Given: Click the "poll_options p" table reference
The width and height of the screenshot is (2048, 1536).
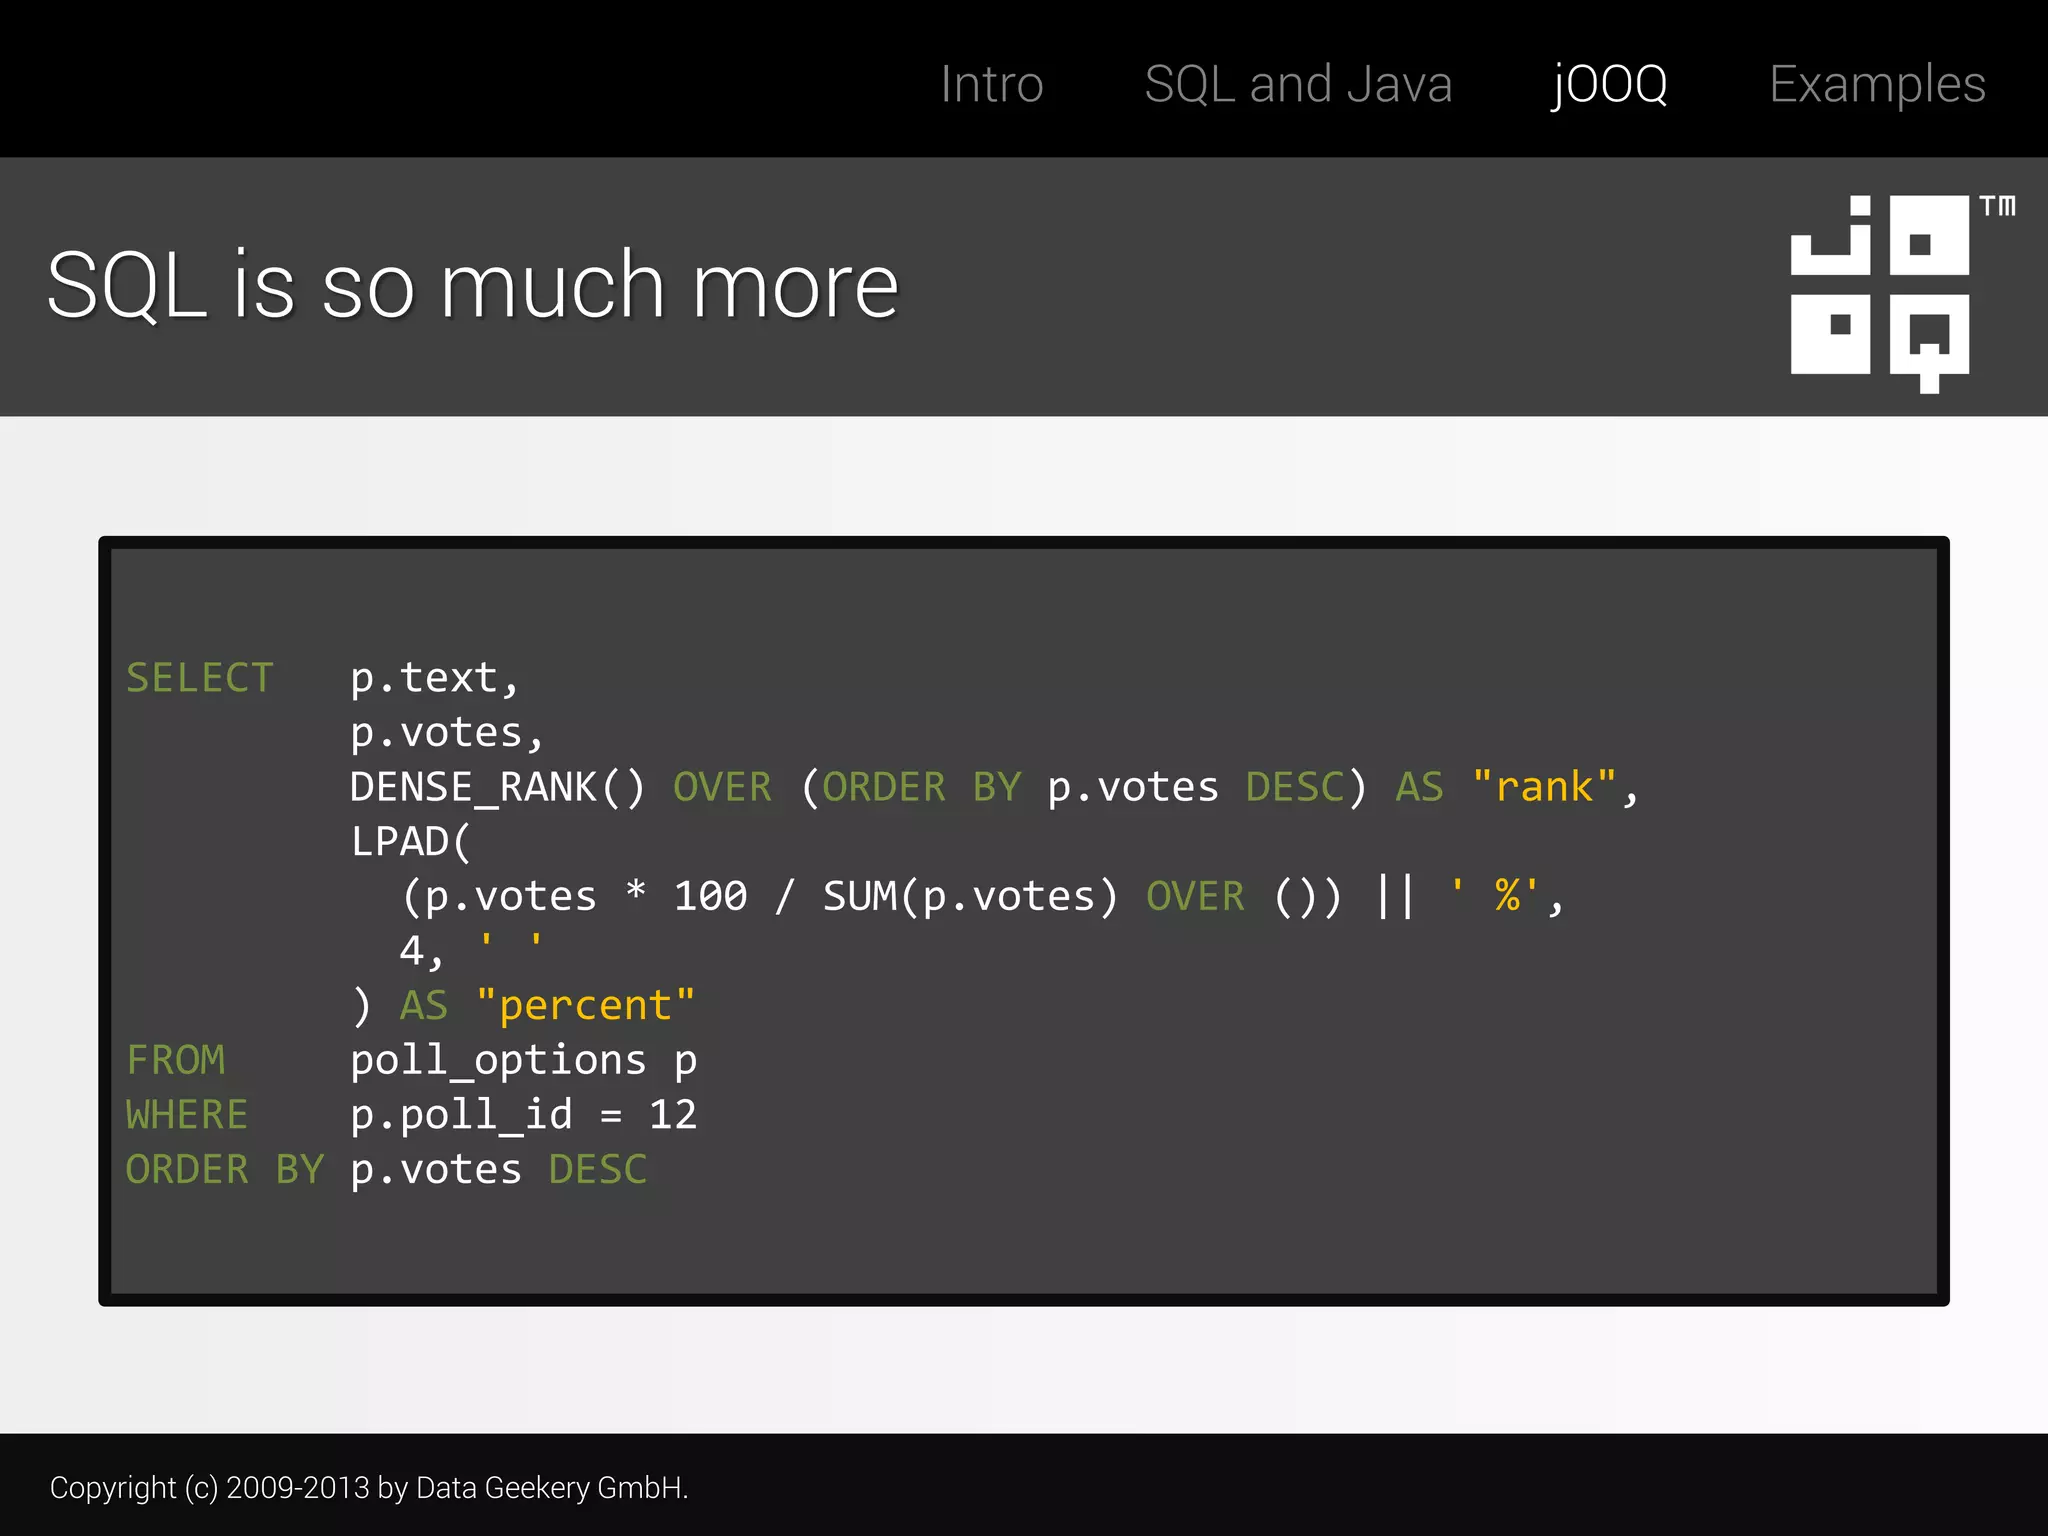Looking at the screenshot, I should coord(523,1061).
